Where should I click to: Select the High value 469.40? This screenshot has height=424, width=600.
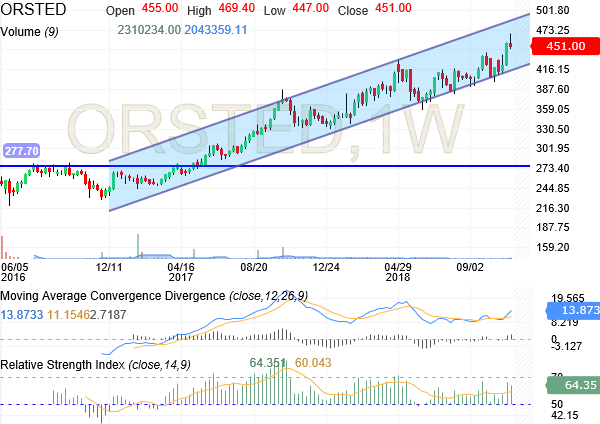pos(237,8)
